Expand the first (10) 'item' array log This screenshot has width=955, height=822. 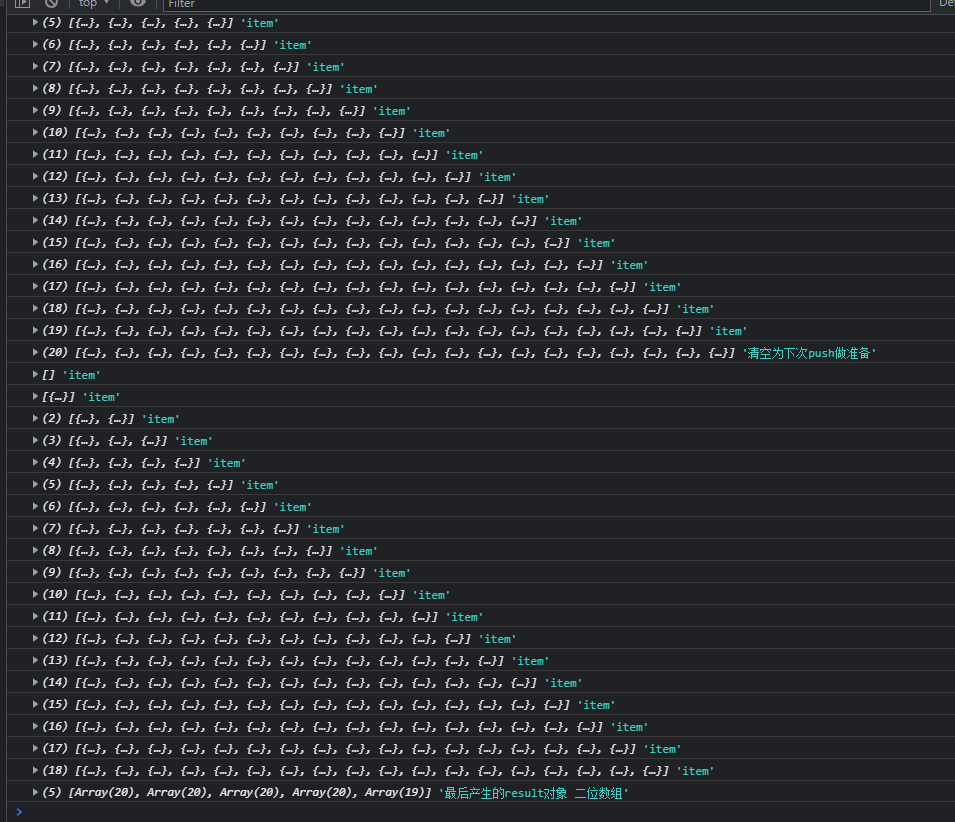click(35, 132)
